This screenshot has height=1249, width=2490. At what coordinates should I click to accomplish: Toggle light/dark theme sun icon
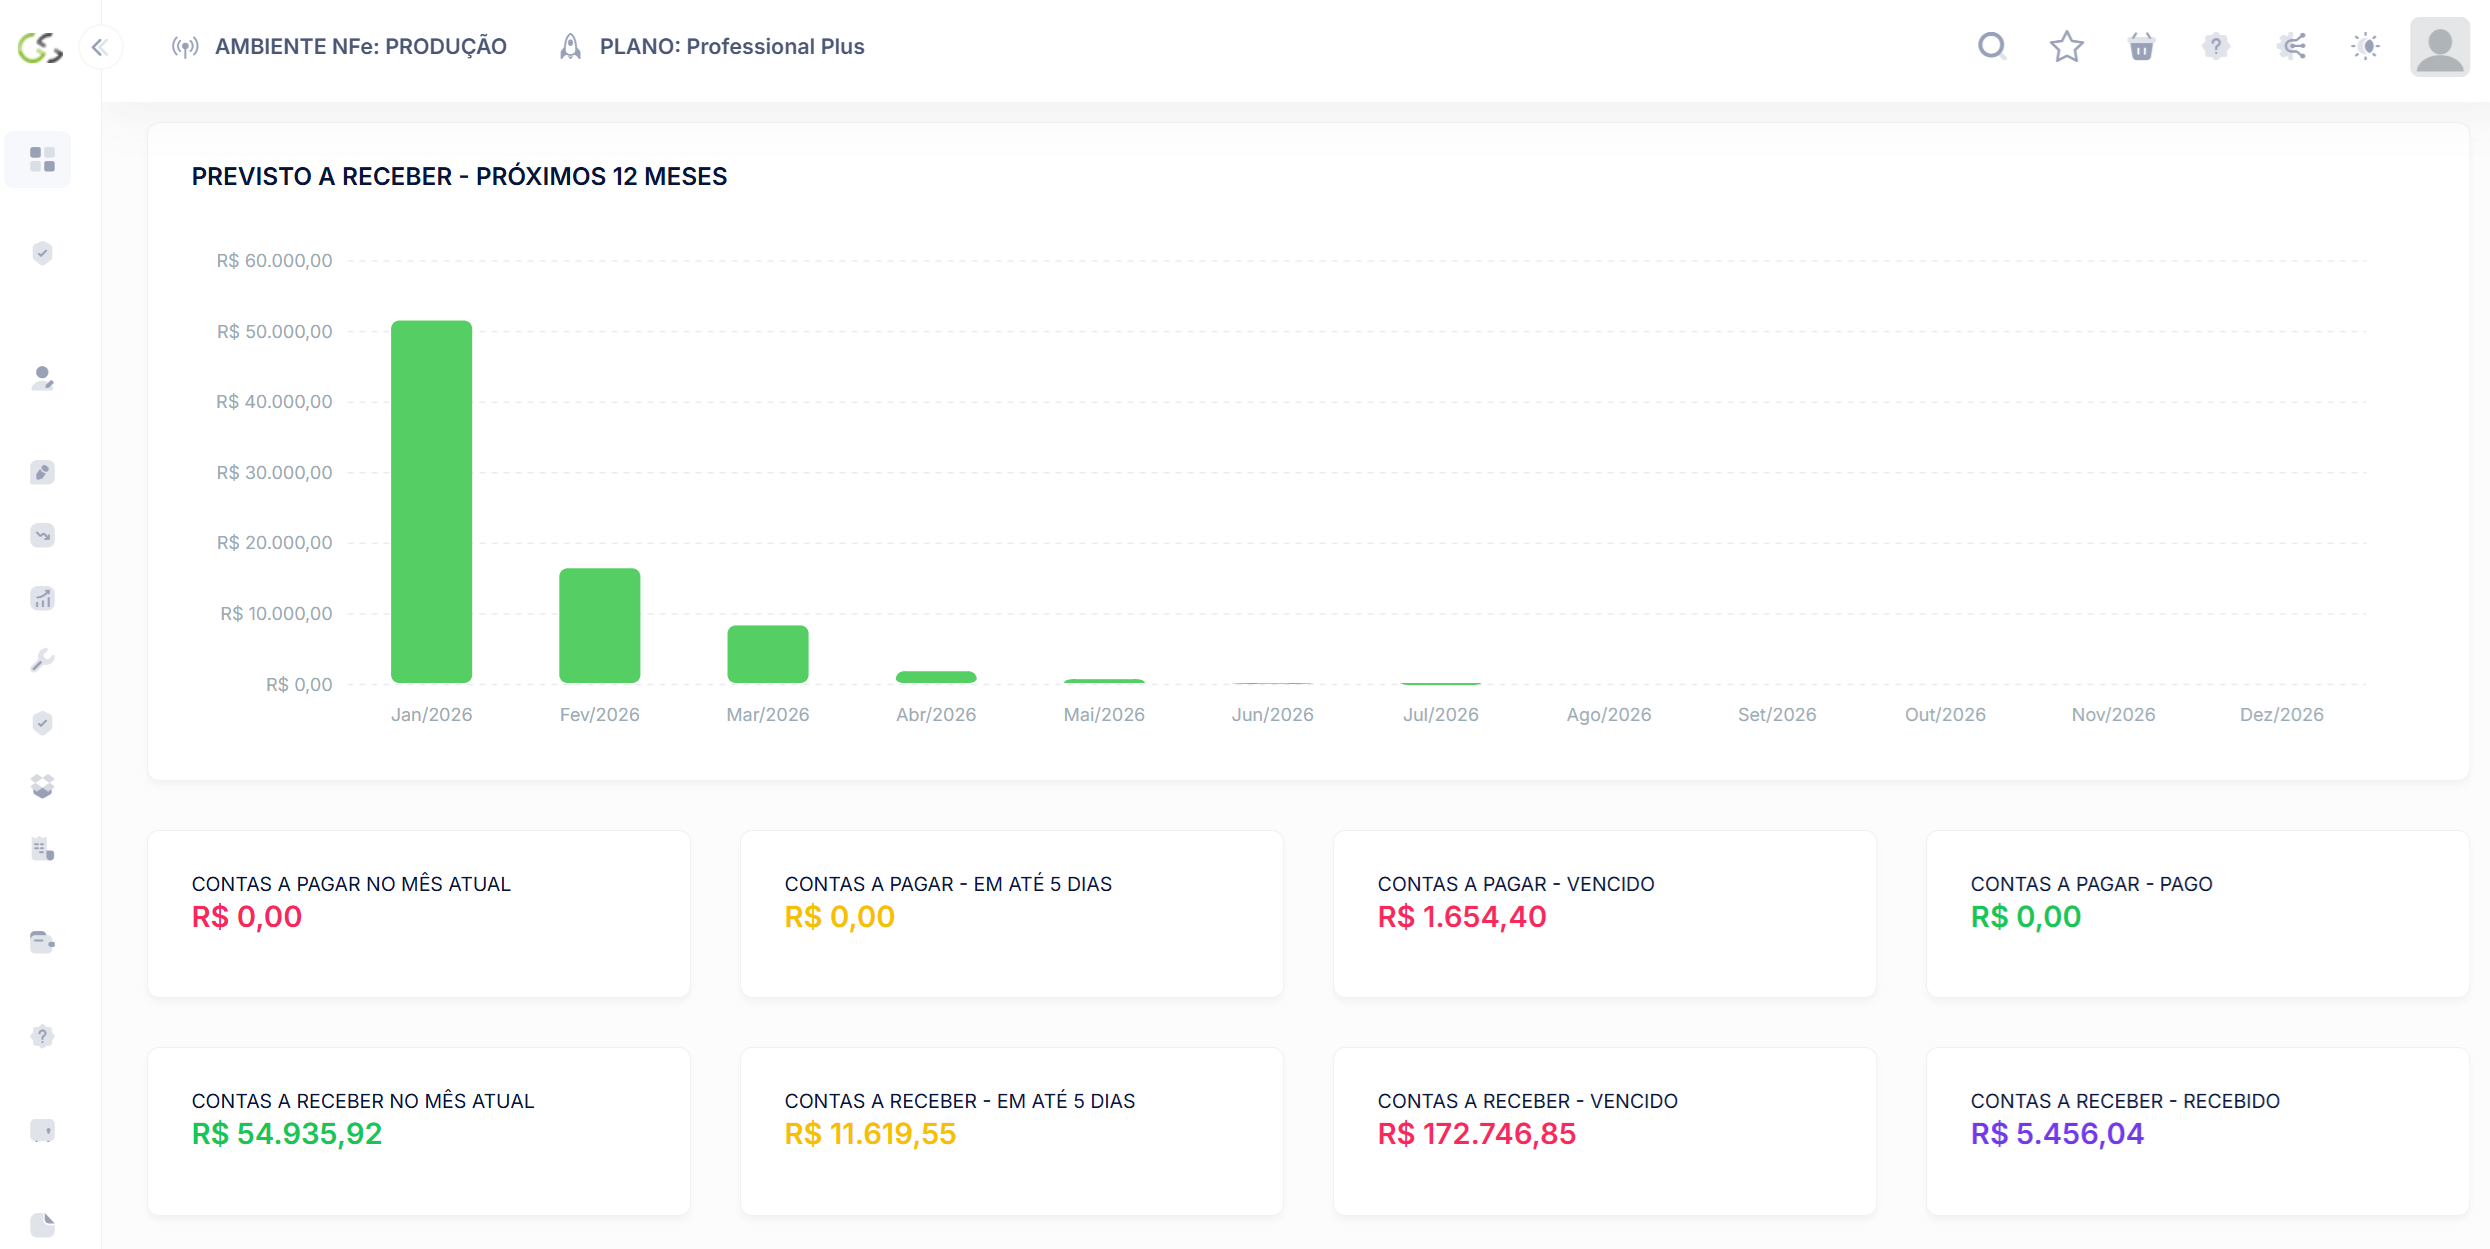point(2366,46)
